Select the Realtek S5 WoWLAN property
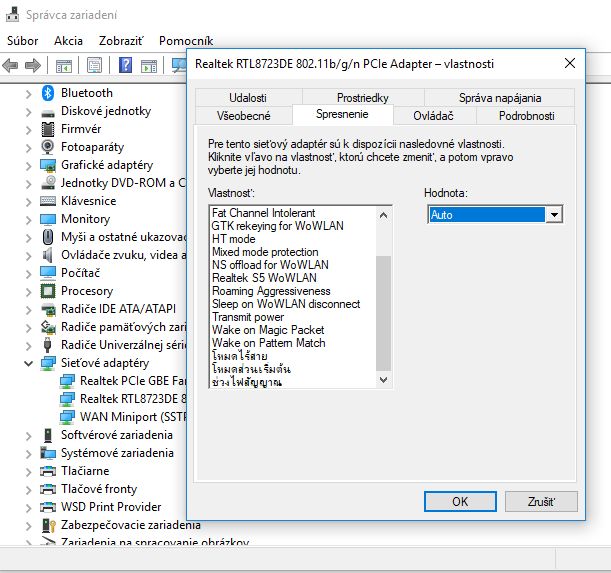This screenshot has width=611, height=573. pyautogui.click(x=264, y=278)
